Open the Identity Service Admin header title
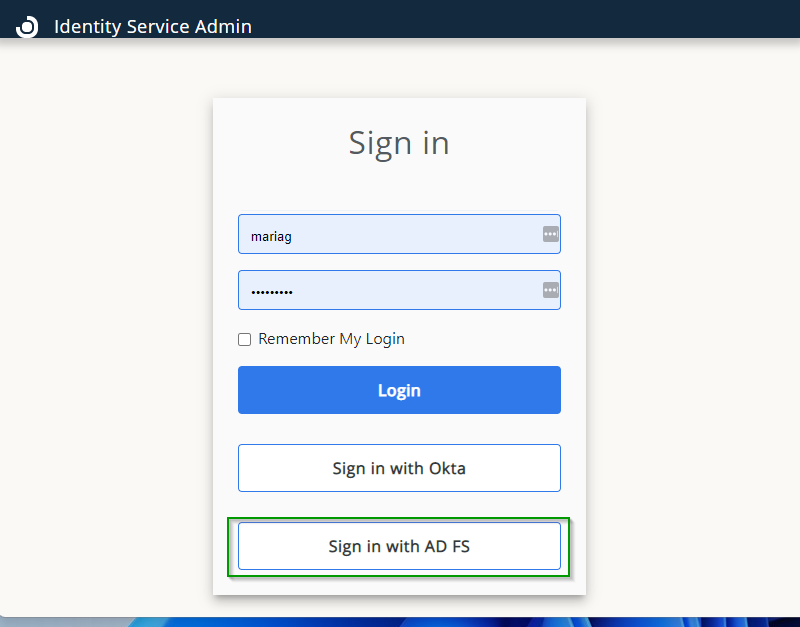Image resolution: width=800 pixels, height=627 pixels. click(x=153, y=27)
